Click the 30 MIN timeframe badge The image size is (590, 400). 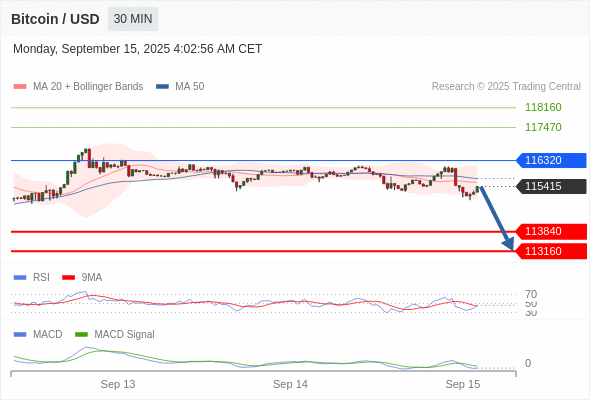[x=133, y=19]
